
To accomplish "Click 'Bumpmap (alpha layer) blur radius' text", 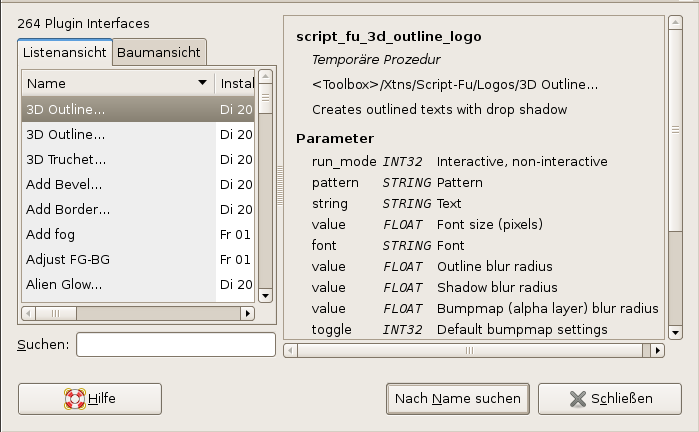I will 548,309.
